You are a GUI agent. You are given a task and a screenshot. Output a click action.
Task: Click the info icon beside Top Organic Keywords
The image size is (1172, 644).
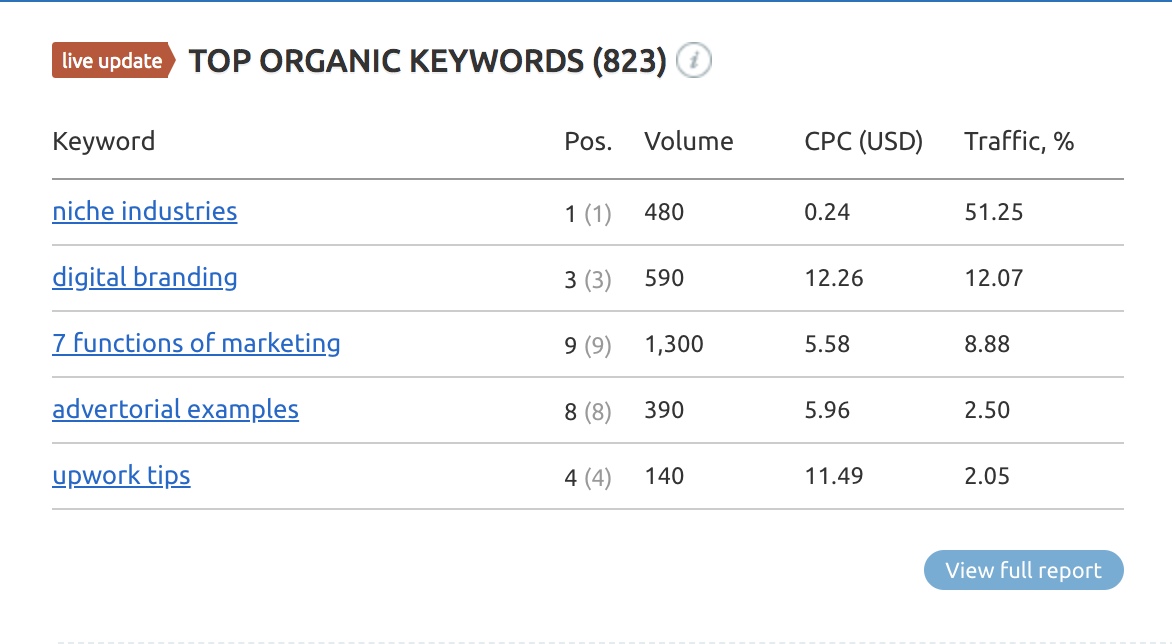[694, 61]
